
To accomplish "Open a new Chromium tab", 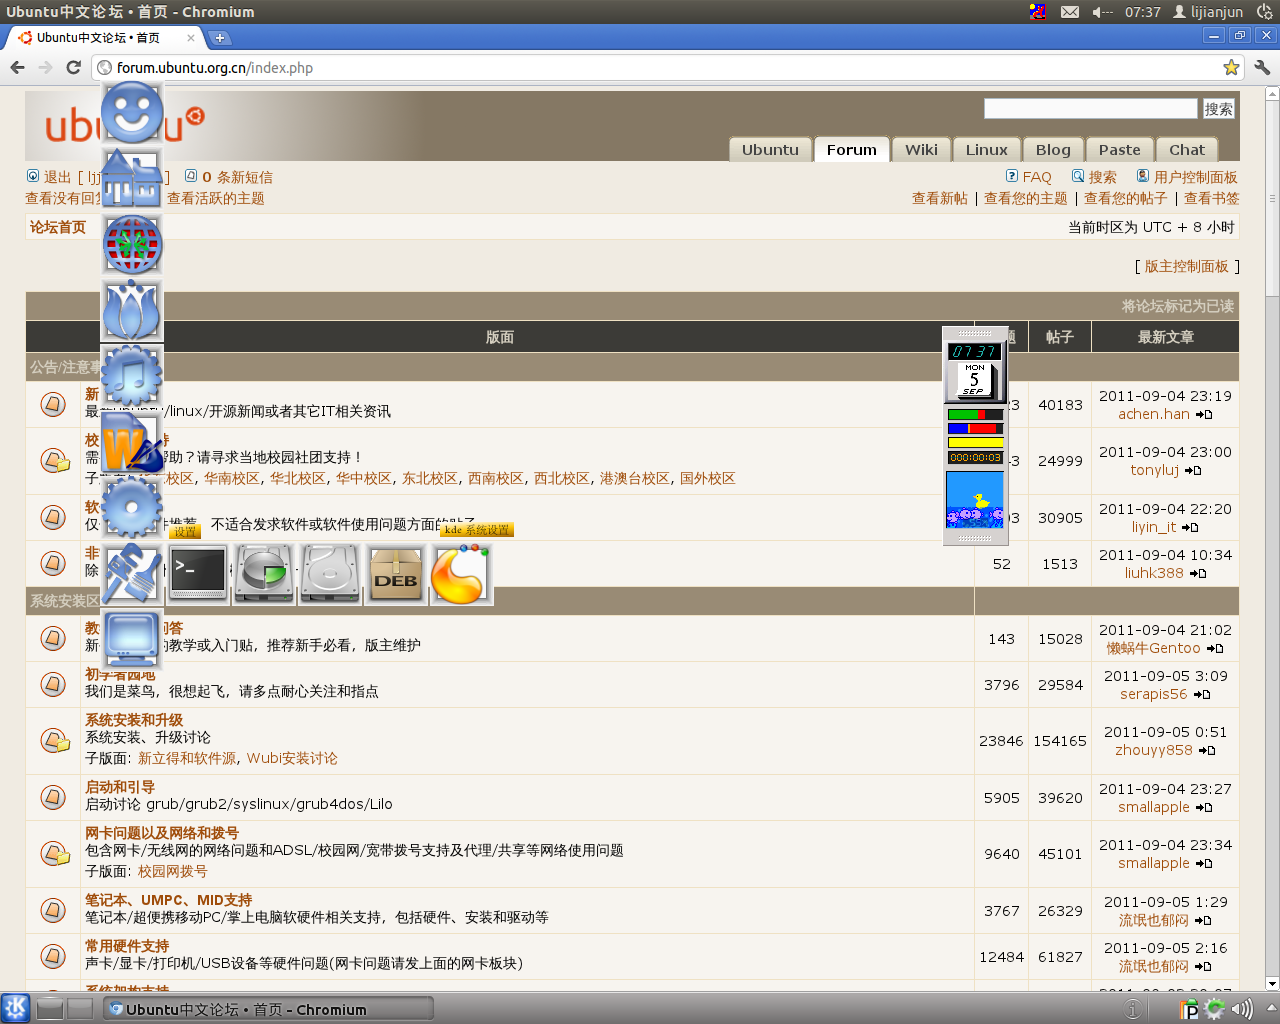I will point(220,38).
